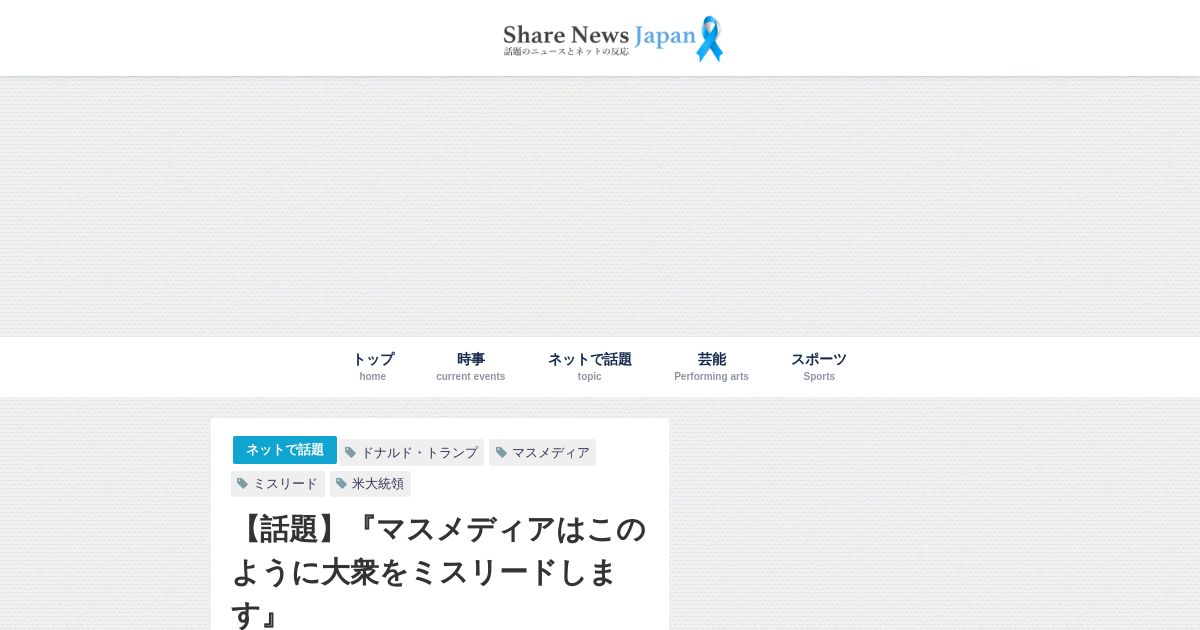Click the logo subtitle 話題のニュースとネットの反応

566,51
